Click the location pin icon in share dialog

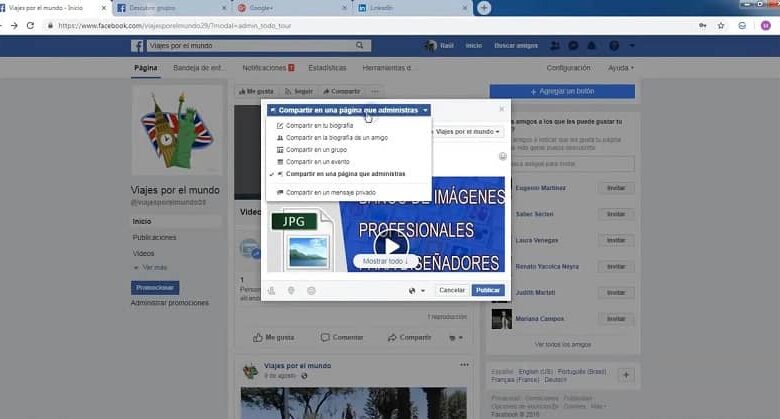click(x=291, y=291)
